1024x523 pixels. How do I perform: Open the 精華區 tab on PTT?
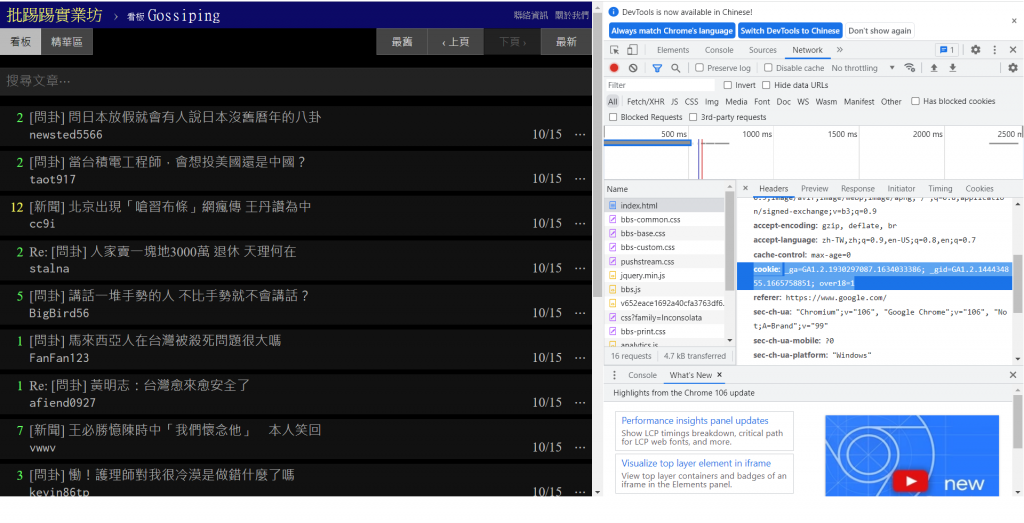[x=67, y=42]
